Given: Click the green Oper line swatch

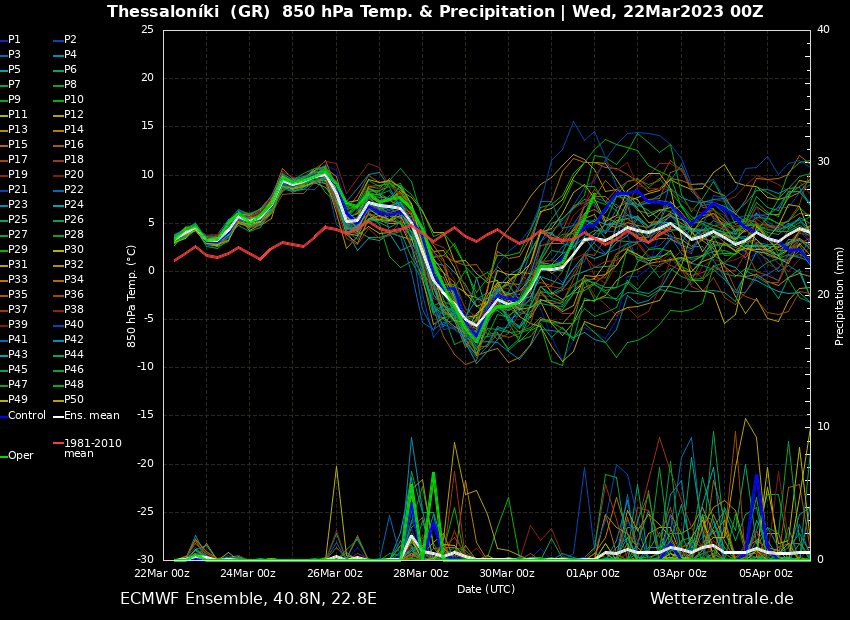Looking at the screenshot, I should (3, 456).
